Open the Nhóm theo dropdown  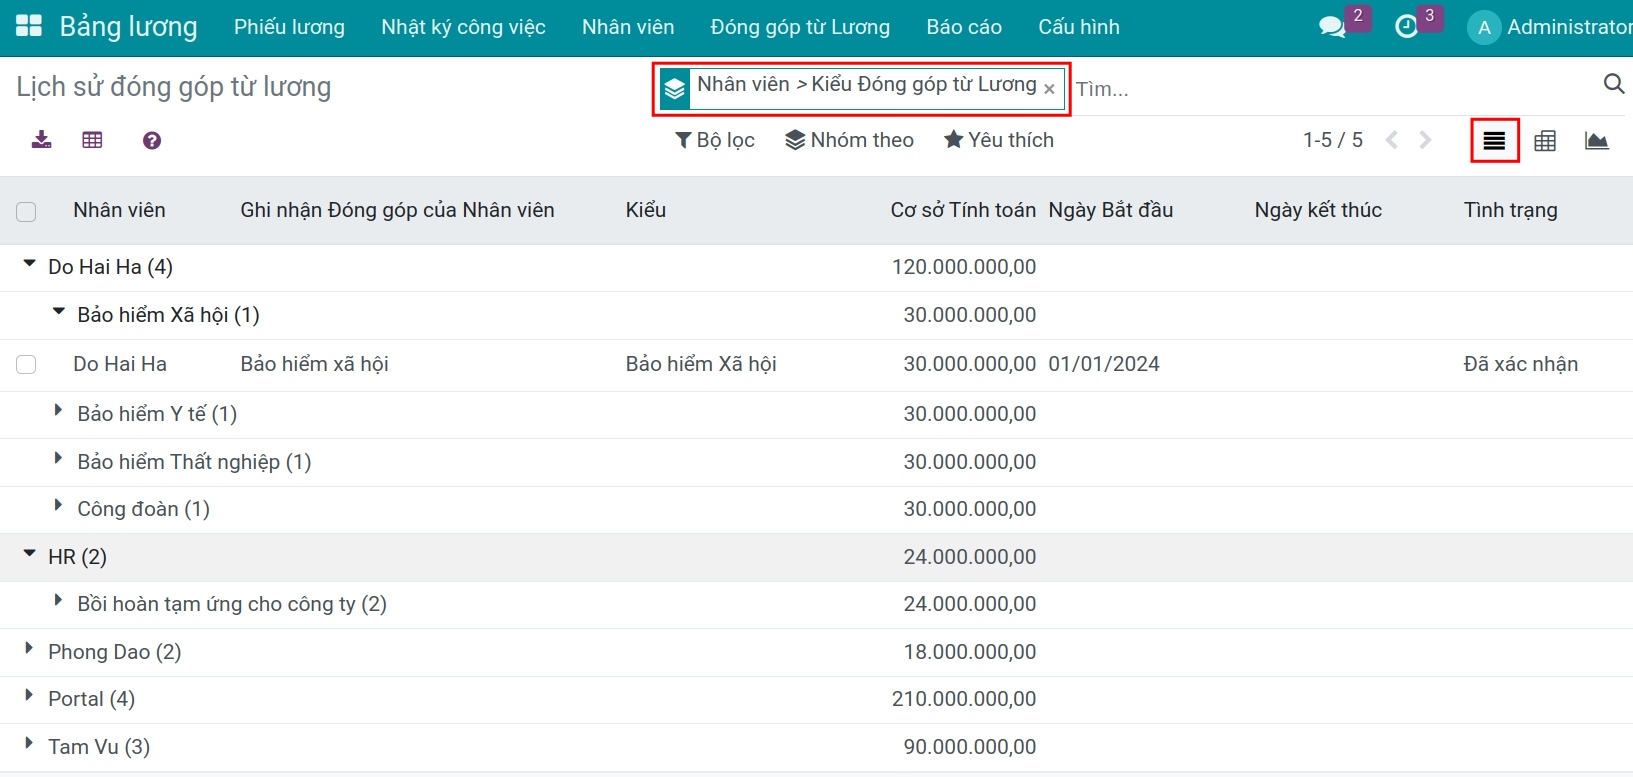coord(850,140)
